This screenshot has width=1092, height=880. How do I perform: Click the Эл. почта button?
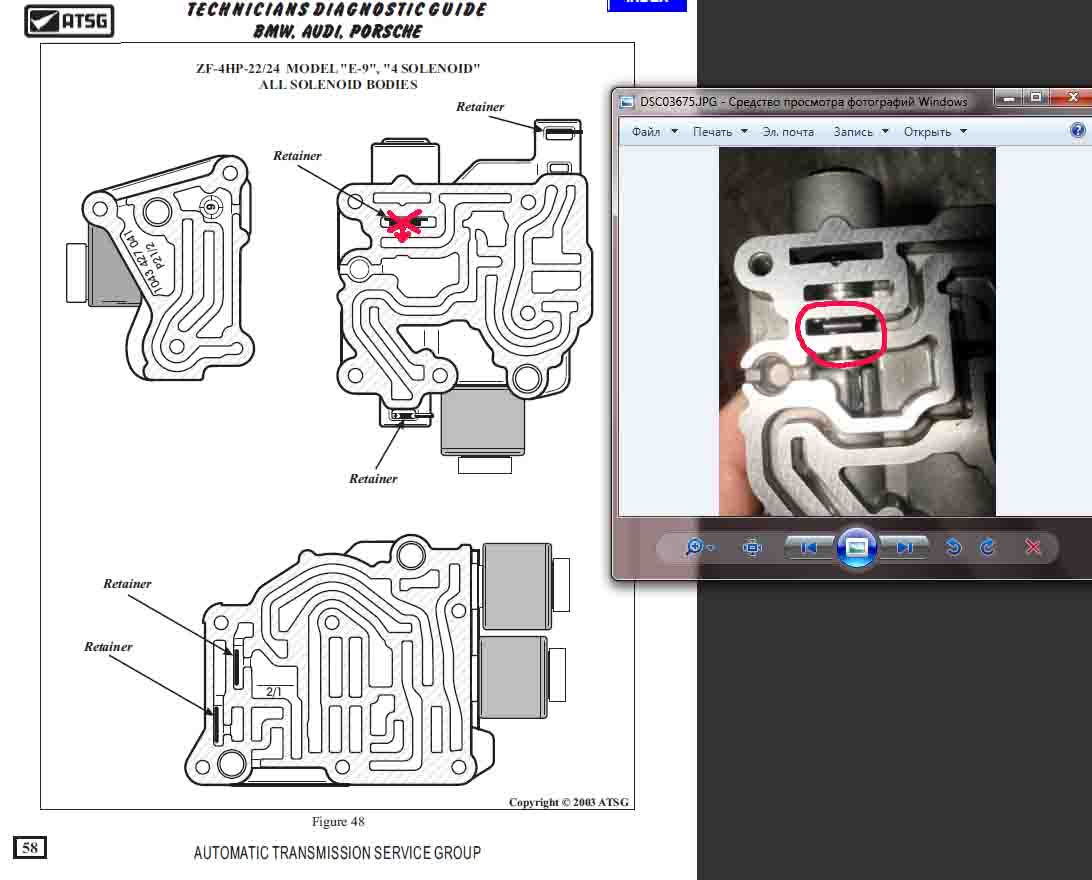pos(787,132)
